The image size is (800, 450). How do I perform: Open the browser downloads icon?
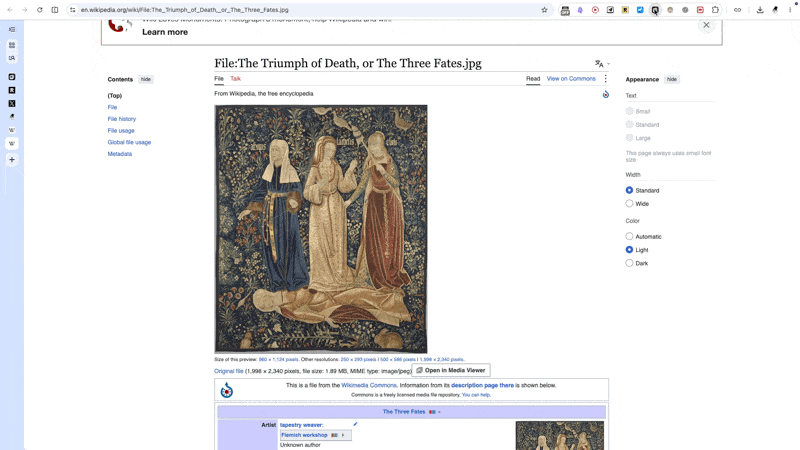coord(760,10)
